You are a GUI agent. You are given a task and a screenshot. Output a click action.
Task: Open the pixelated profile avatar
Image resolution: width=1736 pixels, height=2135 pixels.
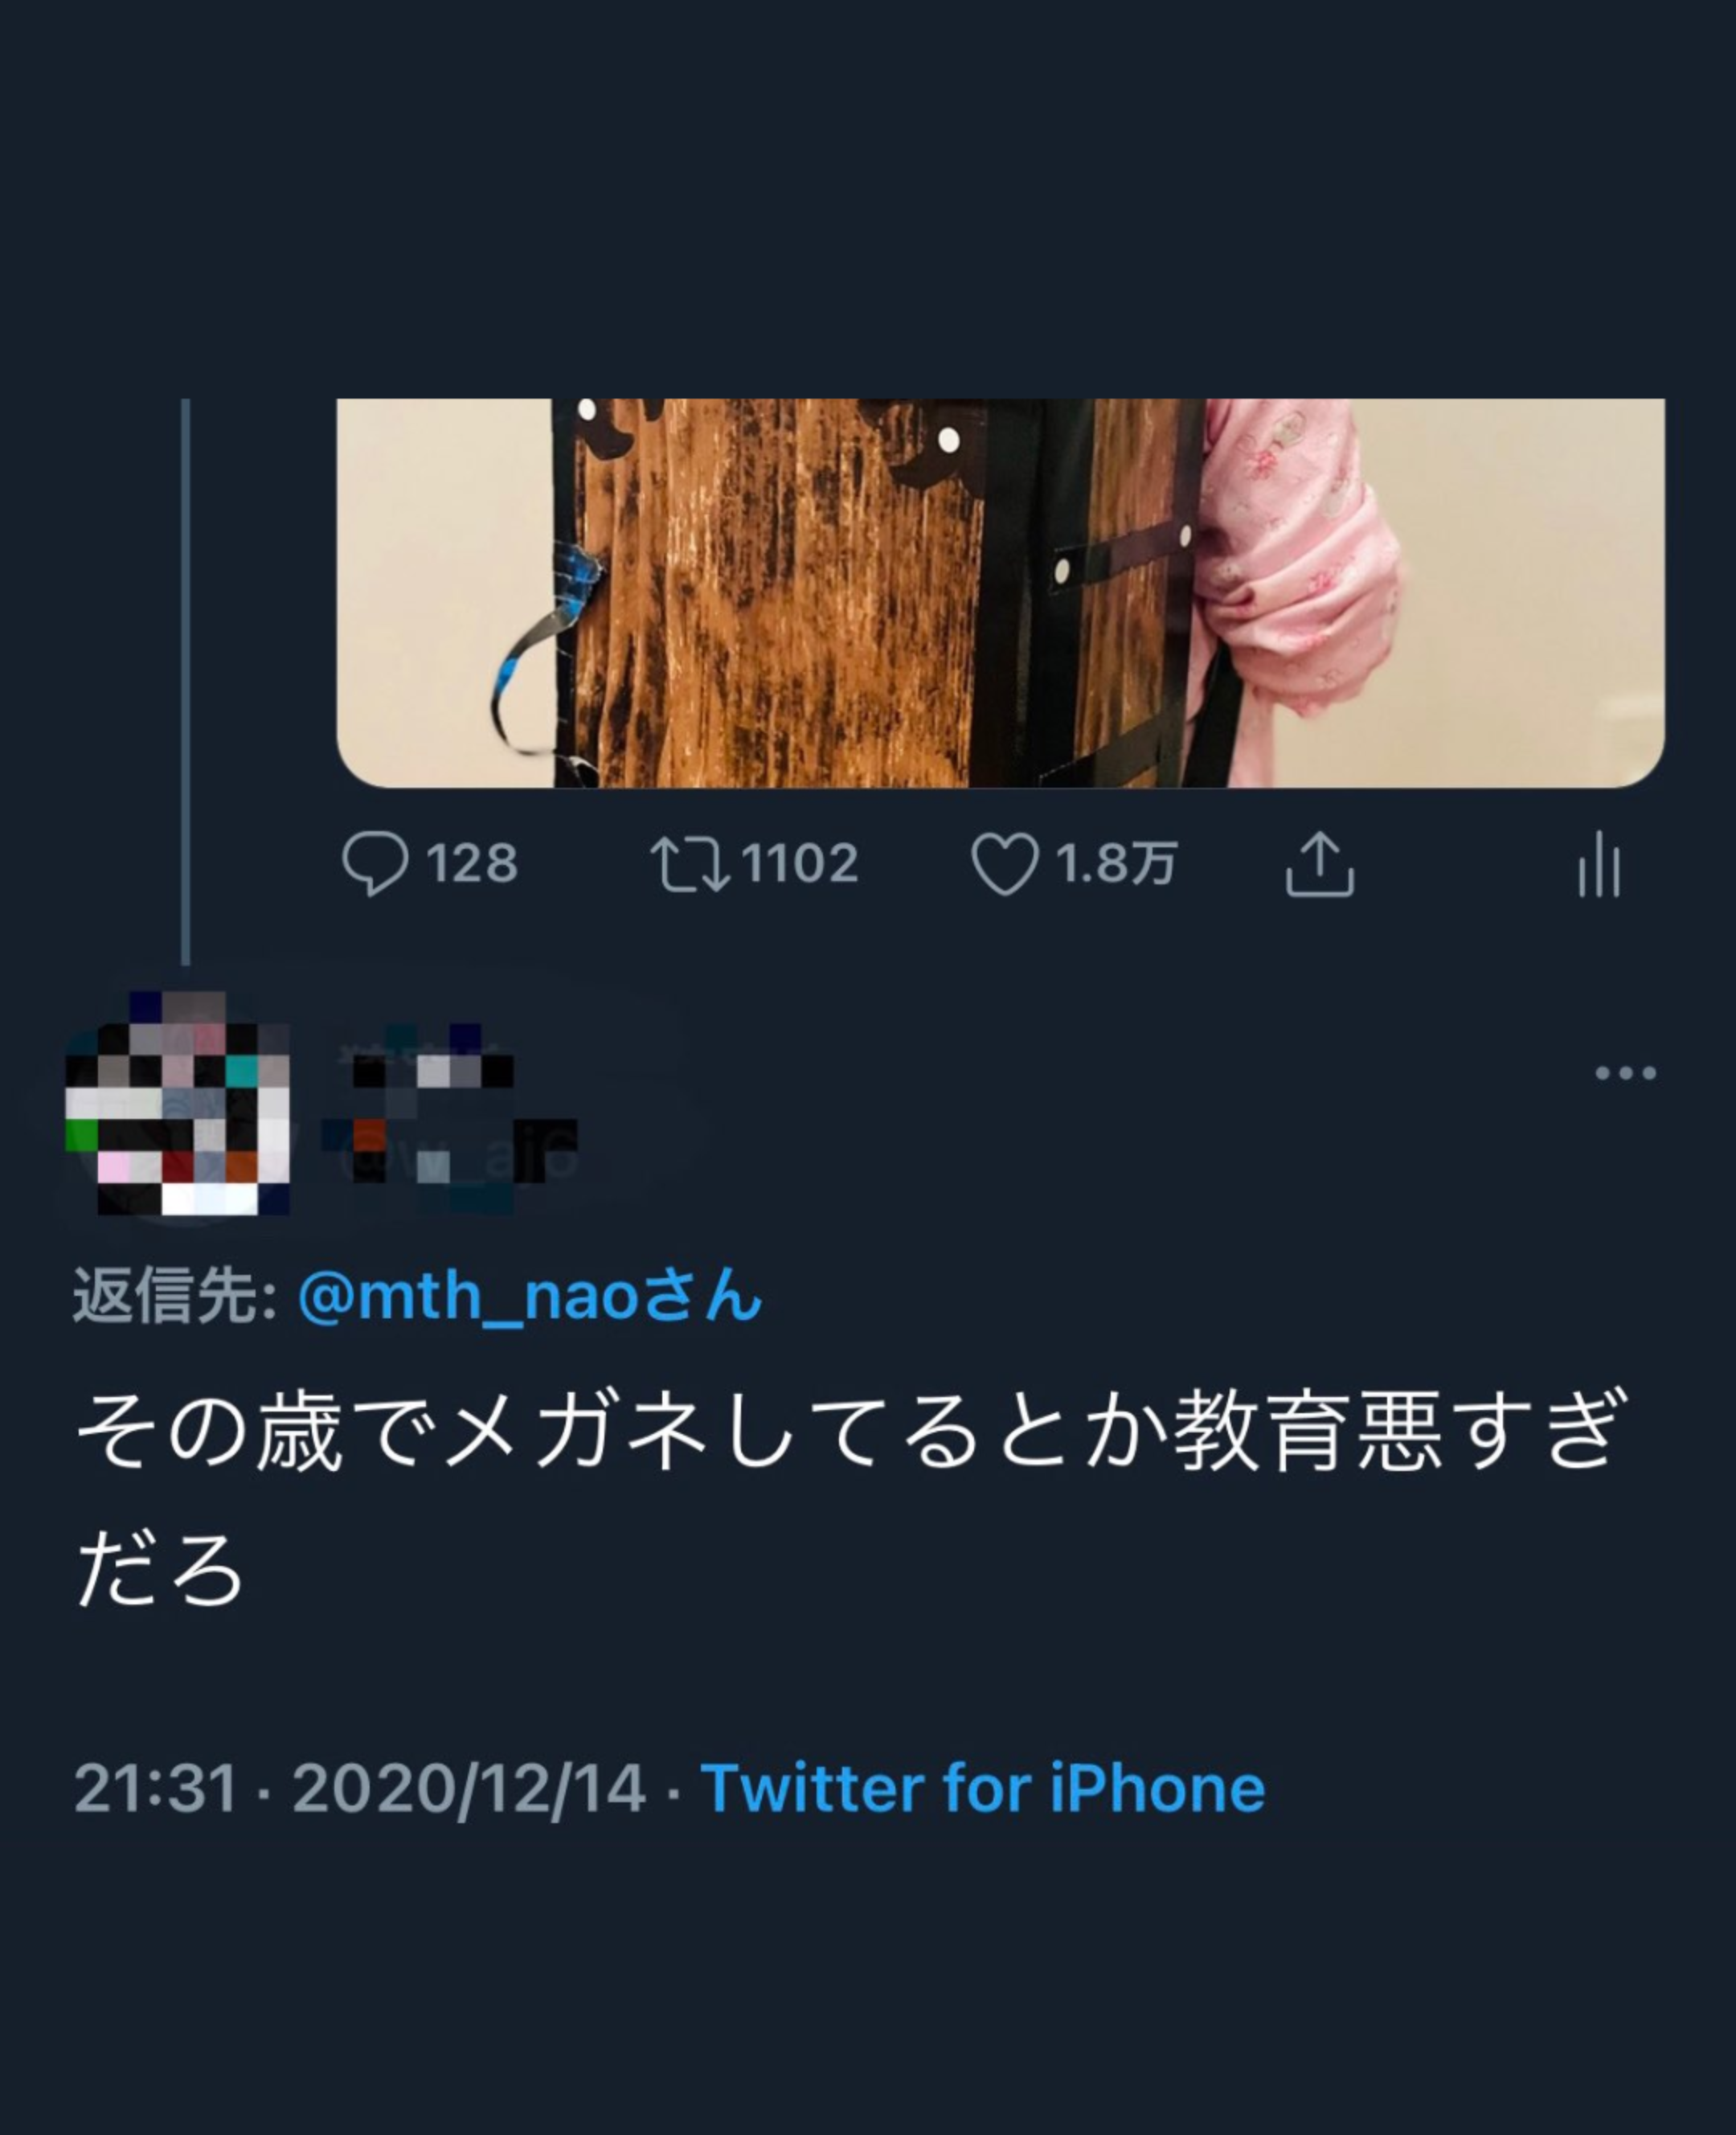178,1104
